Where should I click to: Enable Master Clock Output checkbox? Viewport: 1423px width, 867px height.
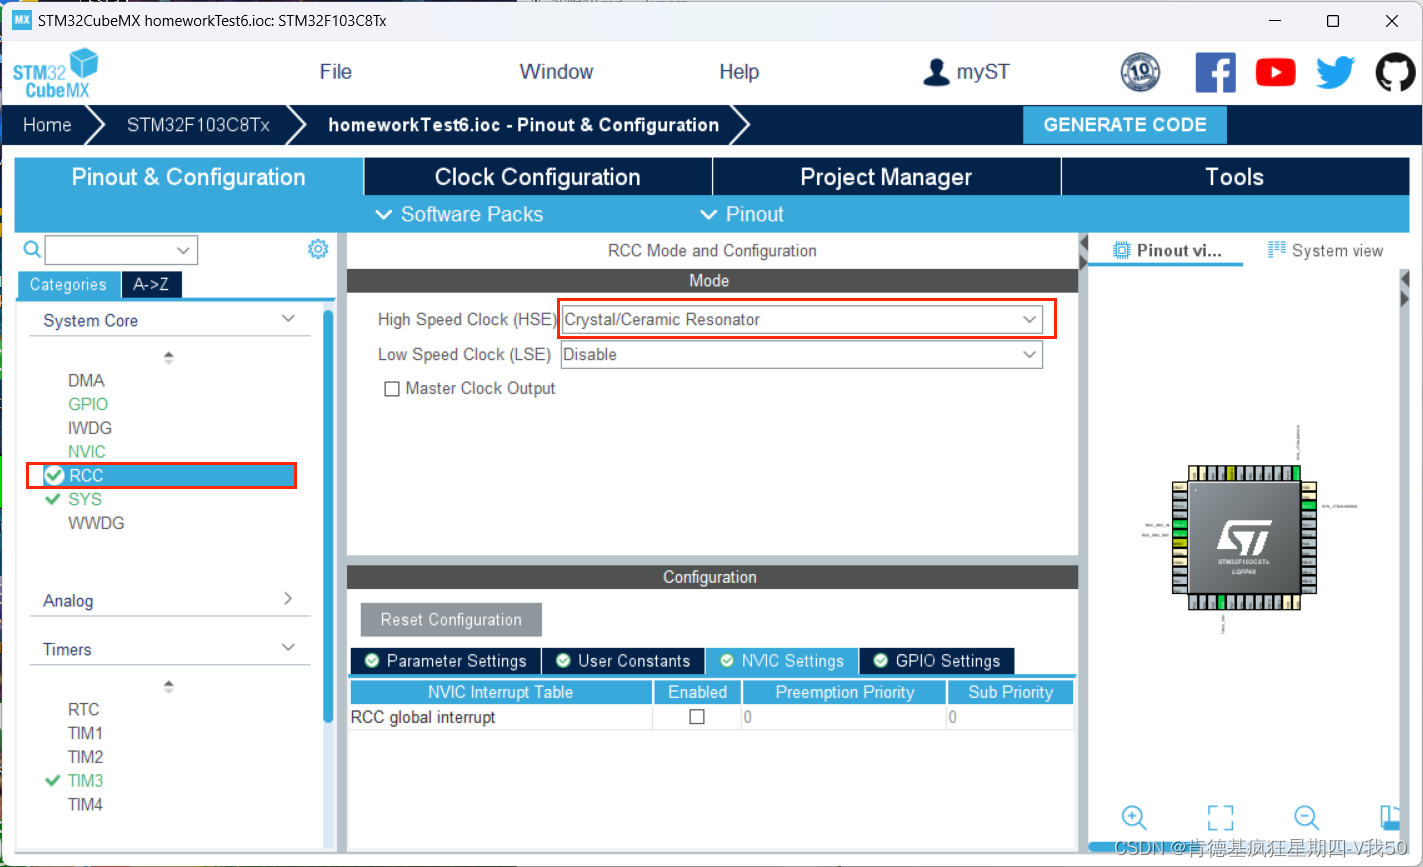pos(392,389)
